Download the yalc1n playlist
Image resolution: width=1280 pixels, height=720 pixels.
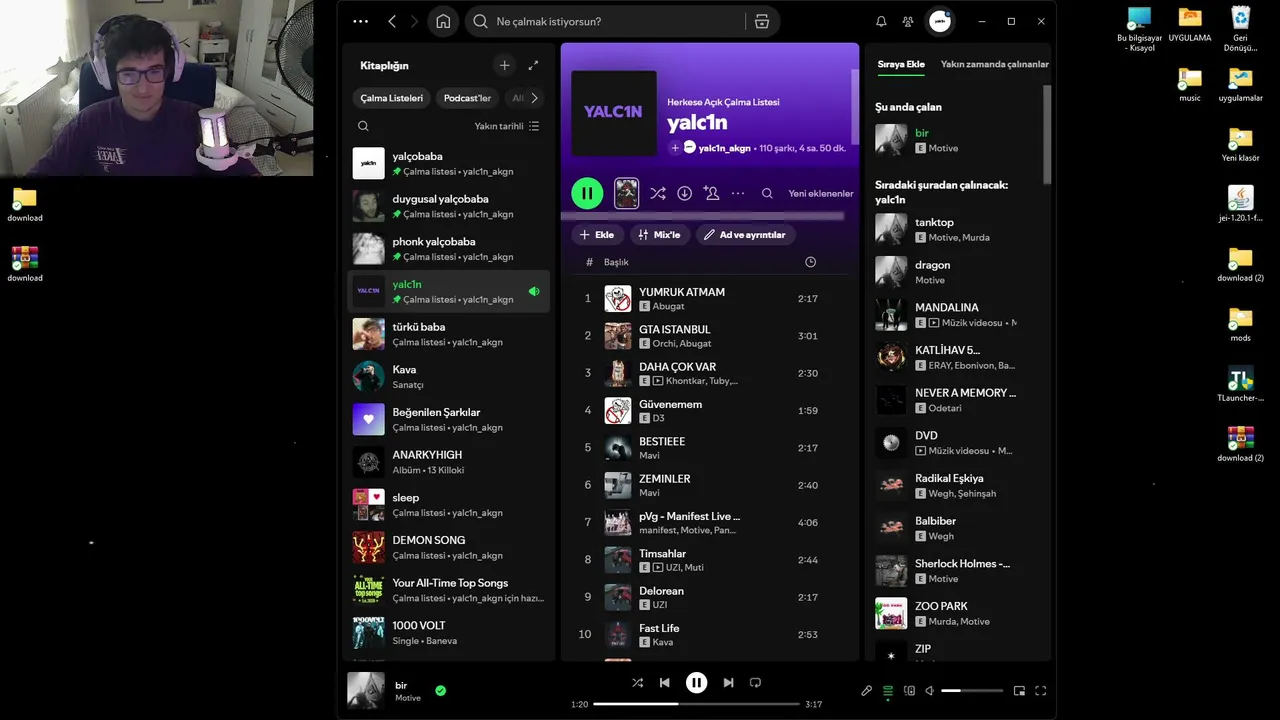[x=685, y=193]
